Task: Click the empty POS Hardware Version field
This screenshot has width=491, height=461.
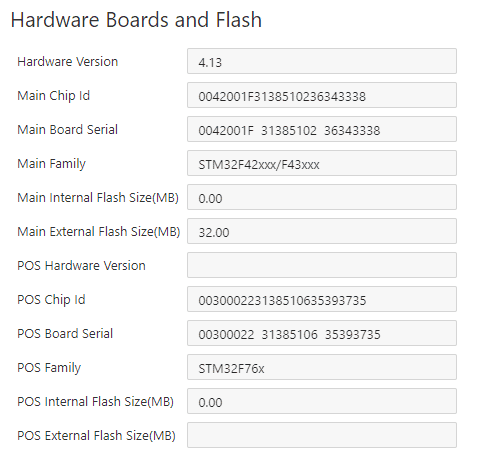Action: point(322,265)
